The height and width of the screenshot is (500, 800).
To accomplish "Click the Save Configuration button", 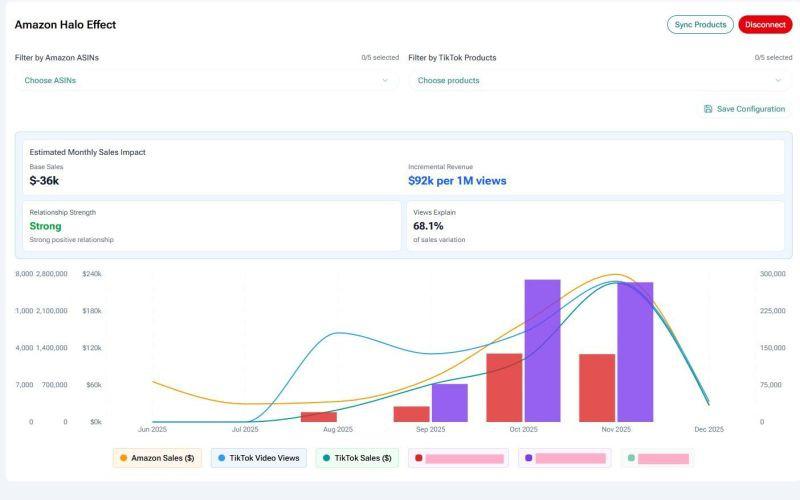I will click(744, 109).
